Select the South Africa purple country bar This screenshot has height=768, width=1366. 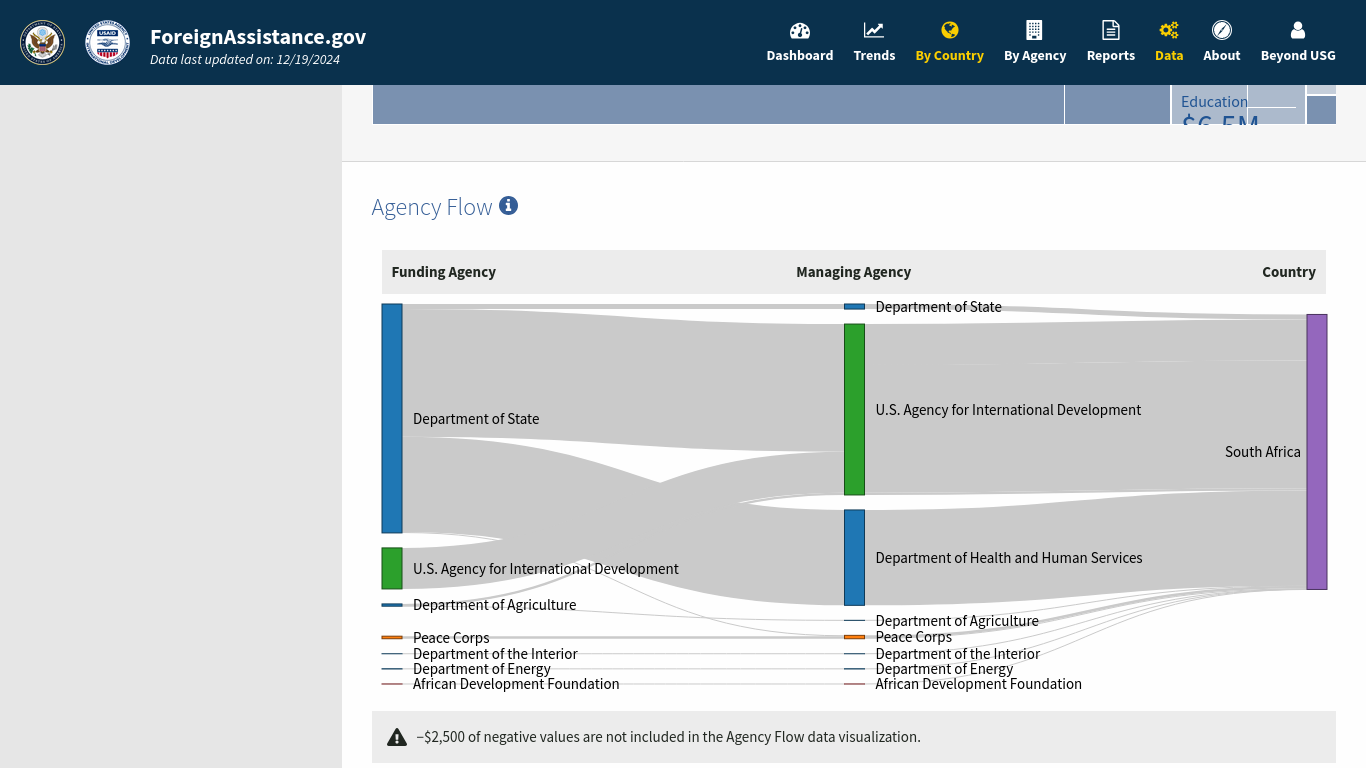[x=1317, y=452]
